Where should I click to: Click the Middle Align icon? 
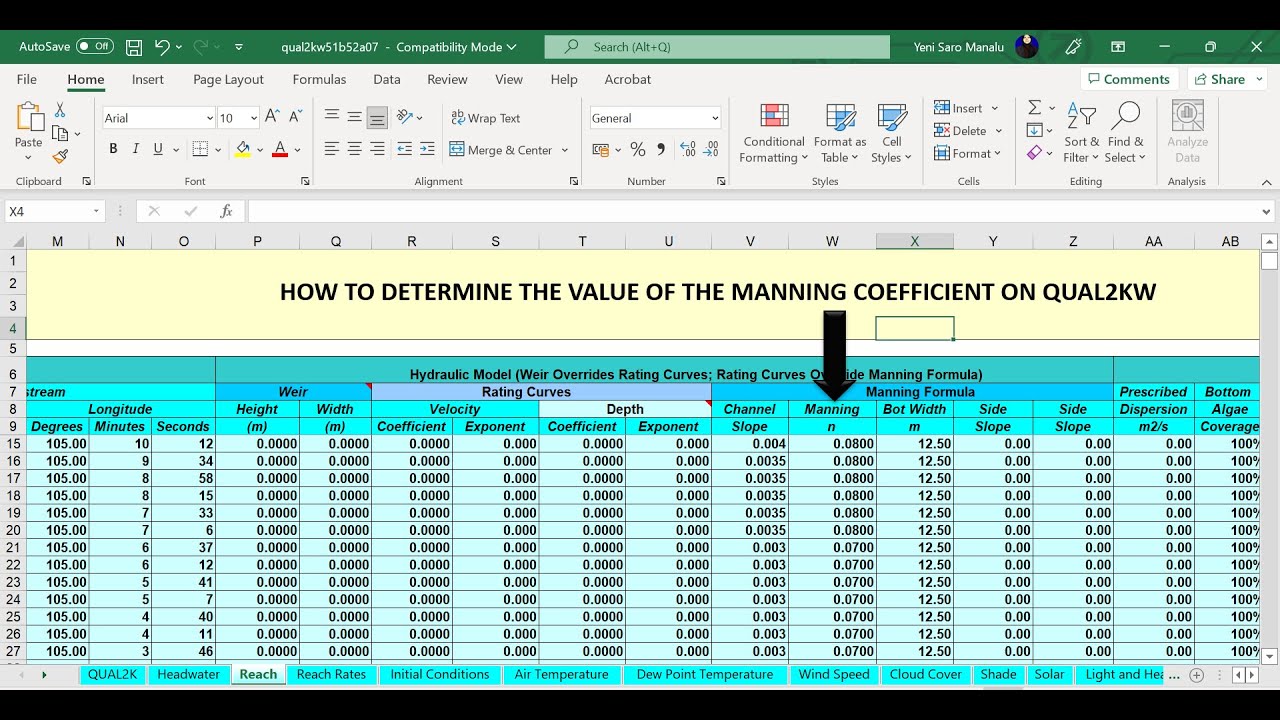point(354,117)
